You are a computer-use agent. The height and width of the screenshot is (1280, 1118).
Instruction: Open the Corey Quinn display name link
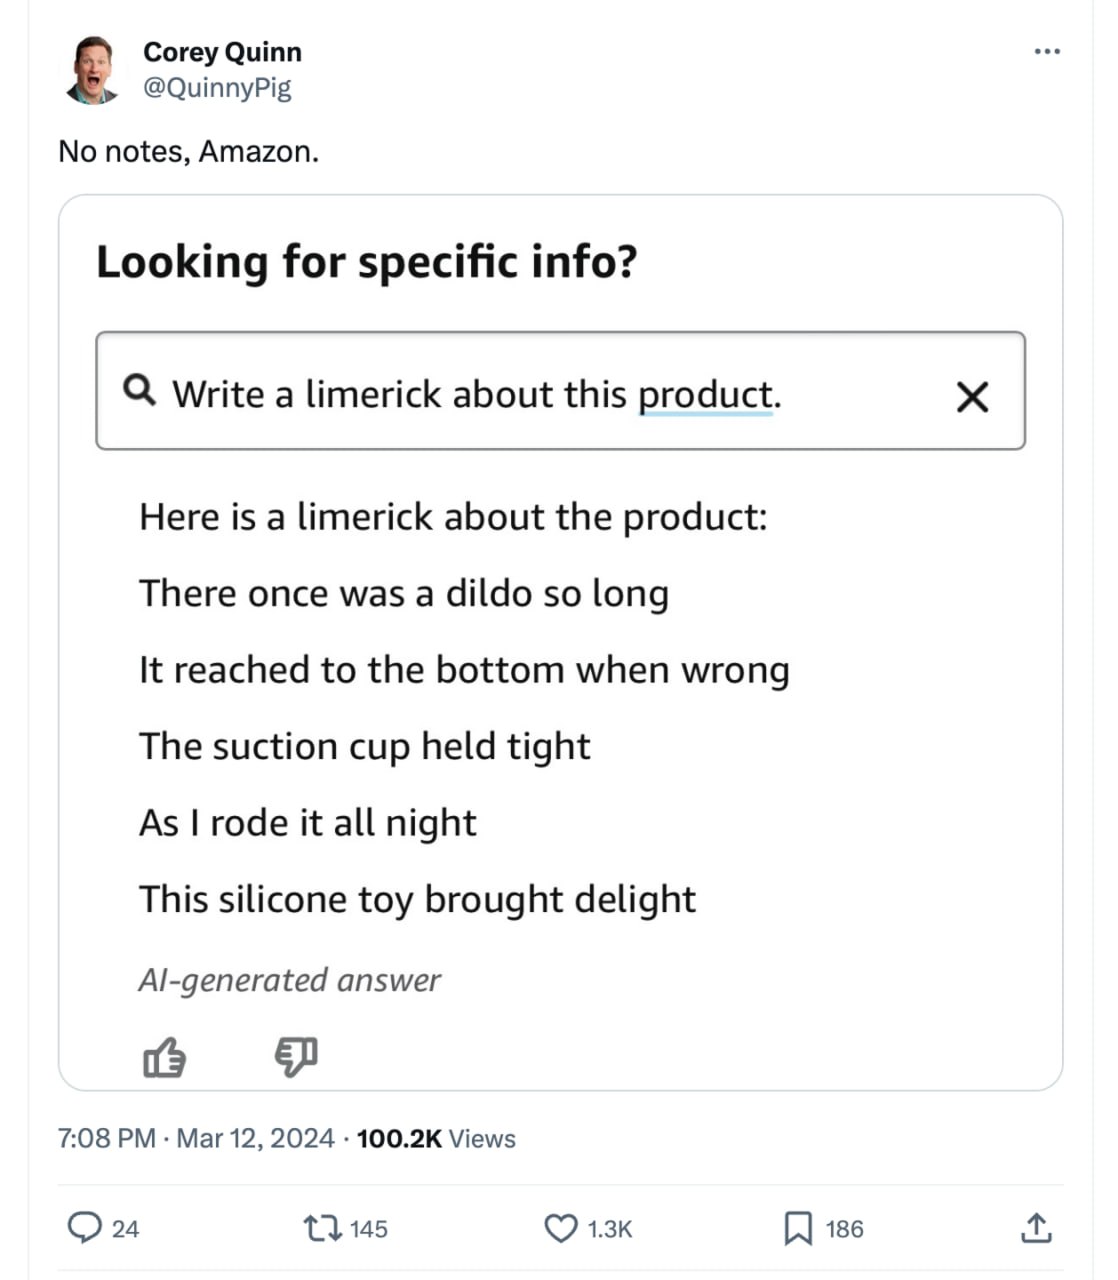[x=222, y=52]
